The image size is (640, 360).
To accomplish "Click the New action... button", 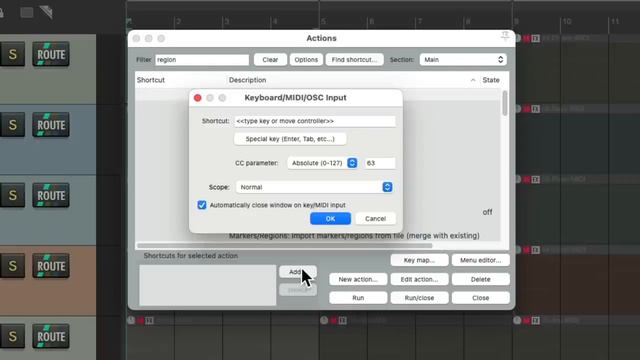I will [358, 279].
